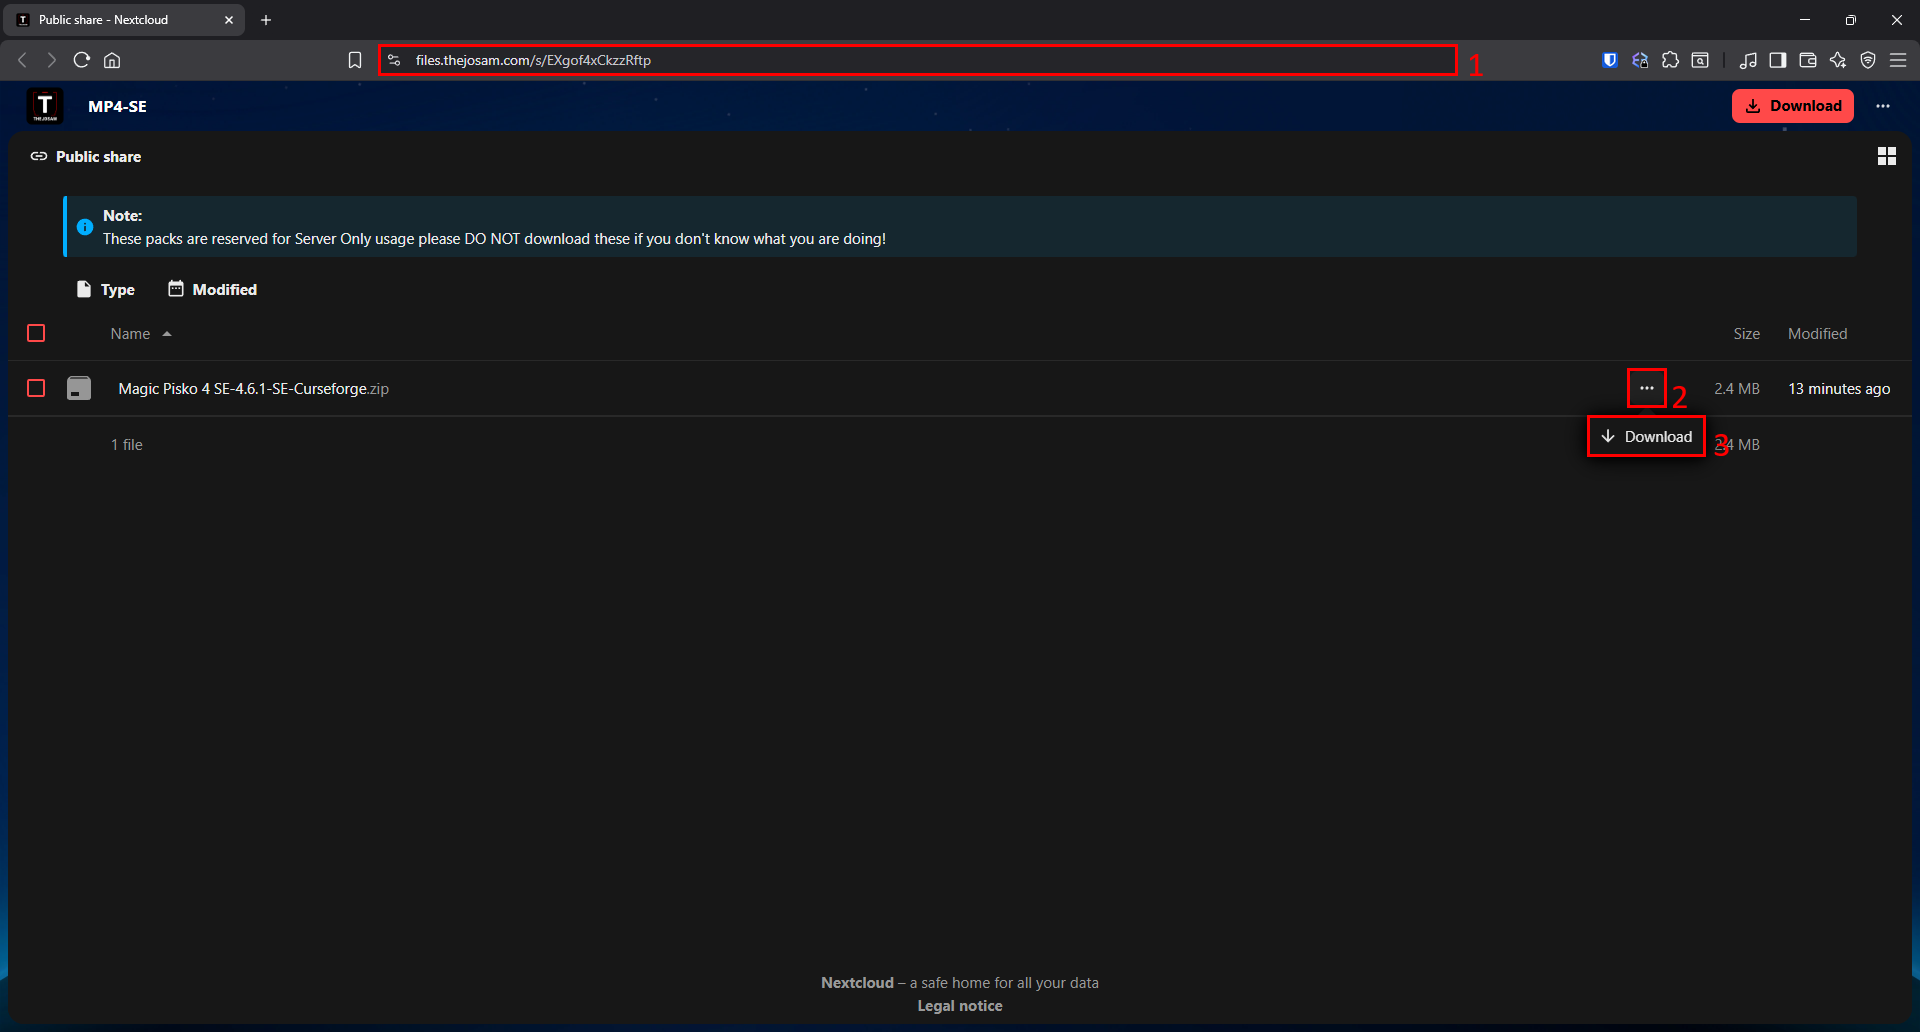Click the reload page icon

click(81, 60)
